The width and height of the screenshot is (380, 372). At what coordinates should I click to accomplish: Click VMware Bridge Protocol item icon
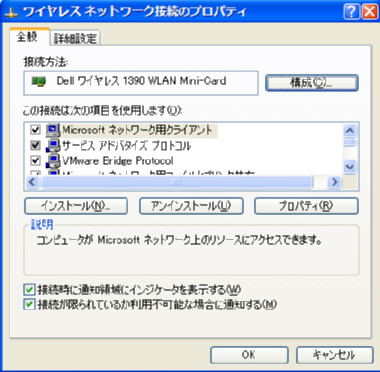coord(53,161)
